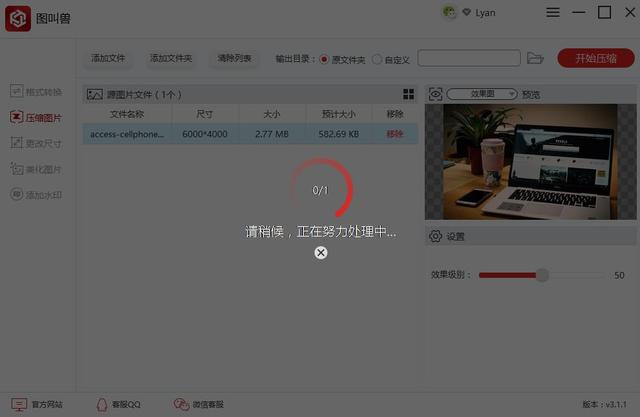Select the 原文件夹 output radio option
The height and width of the screenshot is (417, 640).
tap(324, 60)
